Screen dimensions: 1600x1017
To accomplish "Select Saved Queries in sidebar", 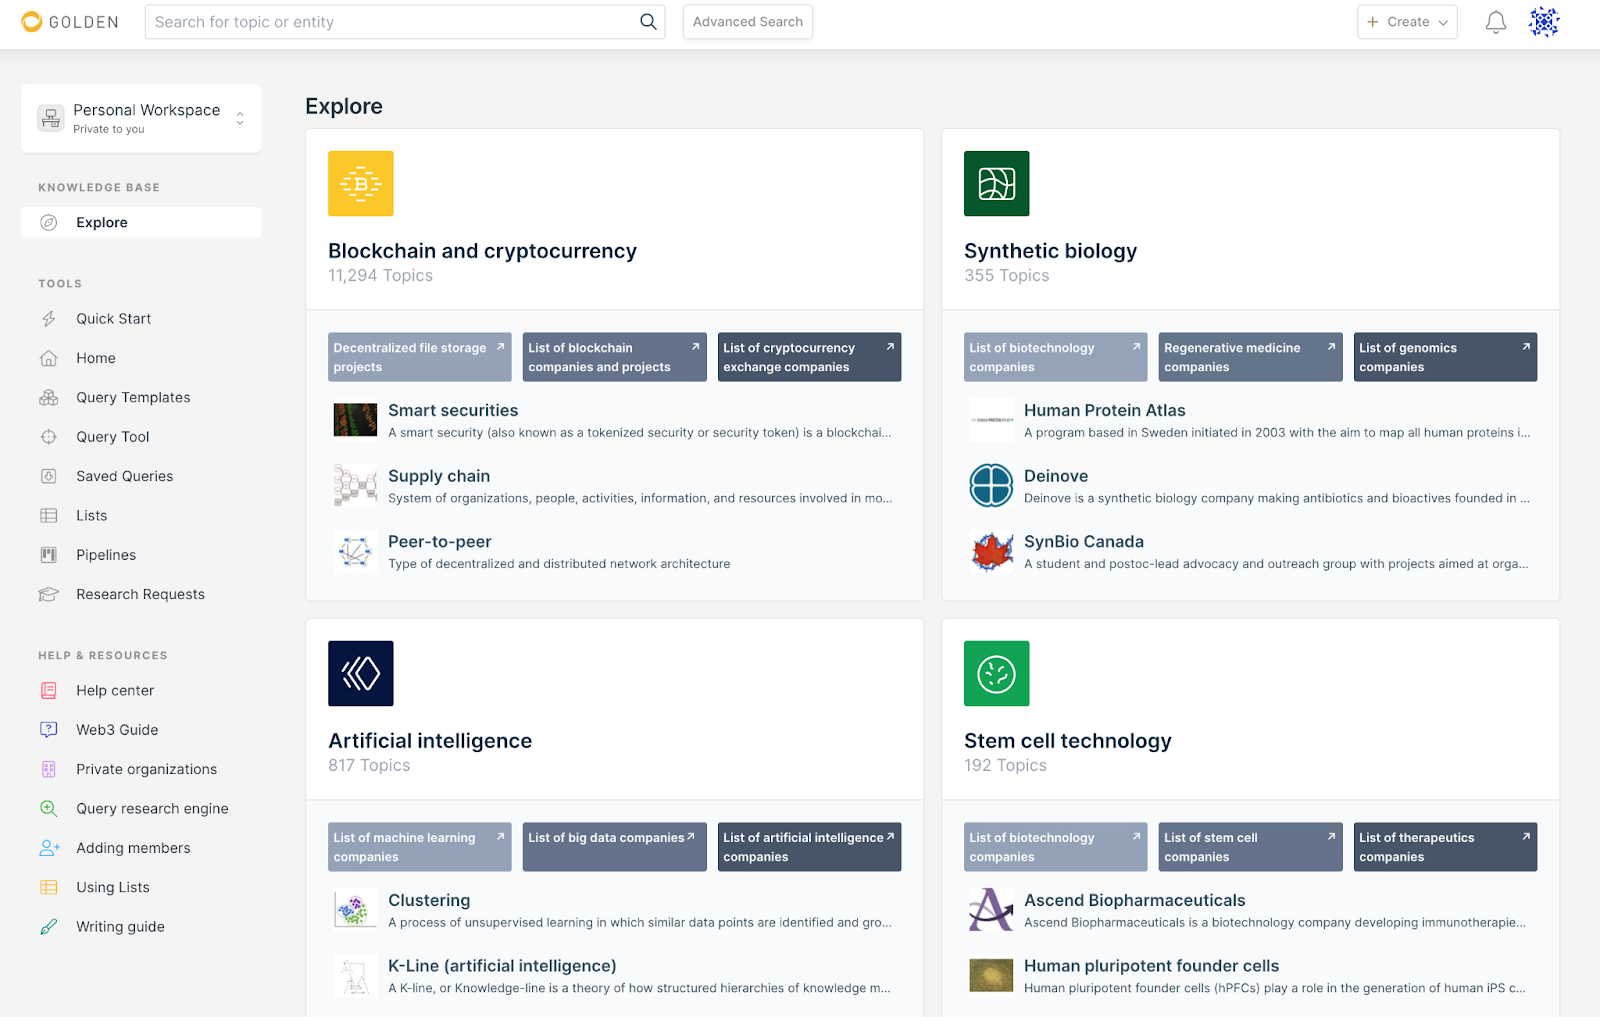I will pyautogui.click(x=125, y=476).
